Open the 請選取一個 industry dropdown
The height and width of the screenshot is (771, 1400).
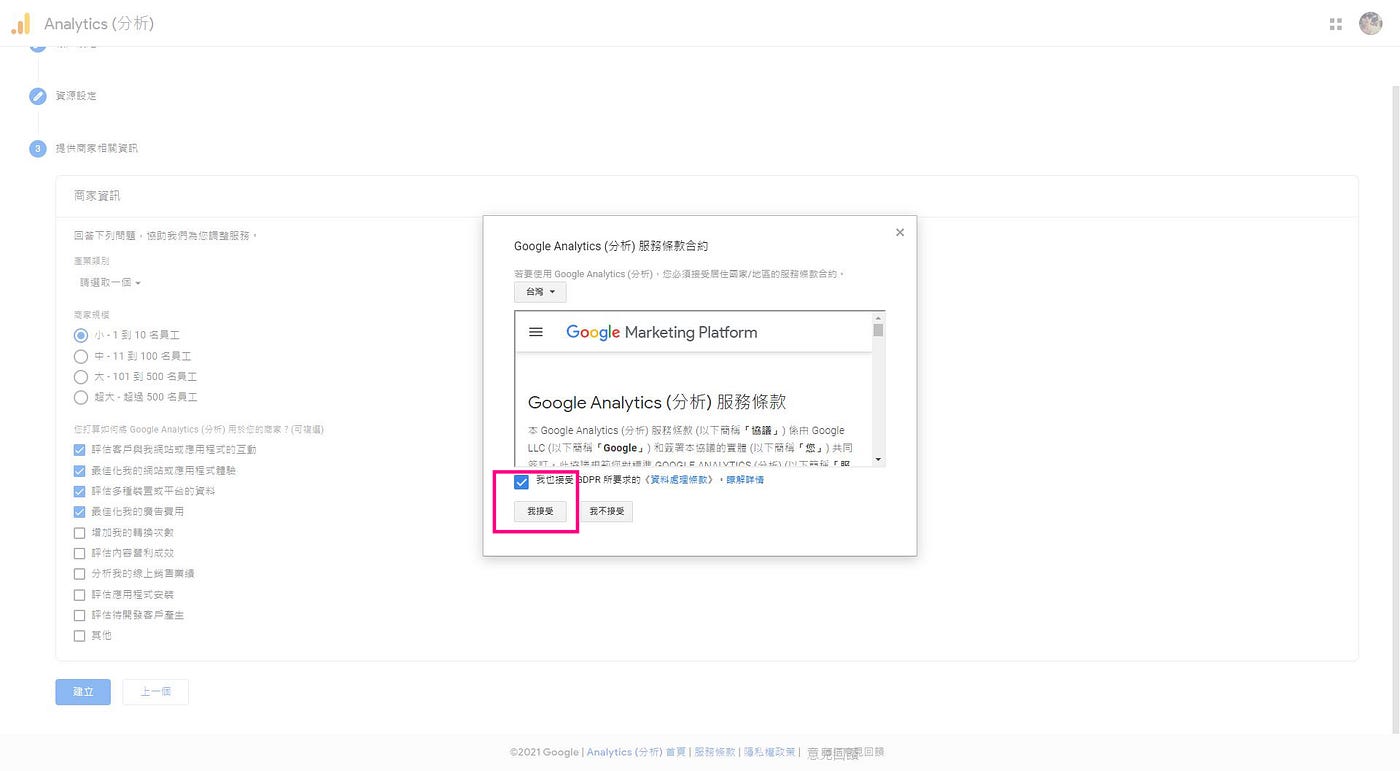110,283
